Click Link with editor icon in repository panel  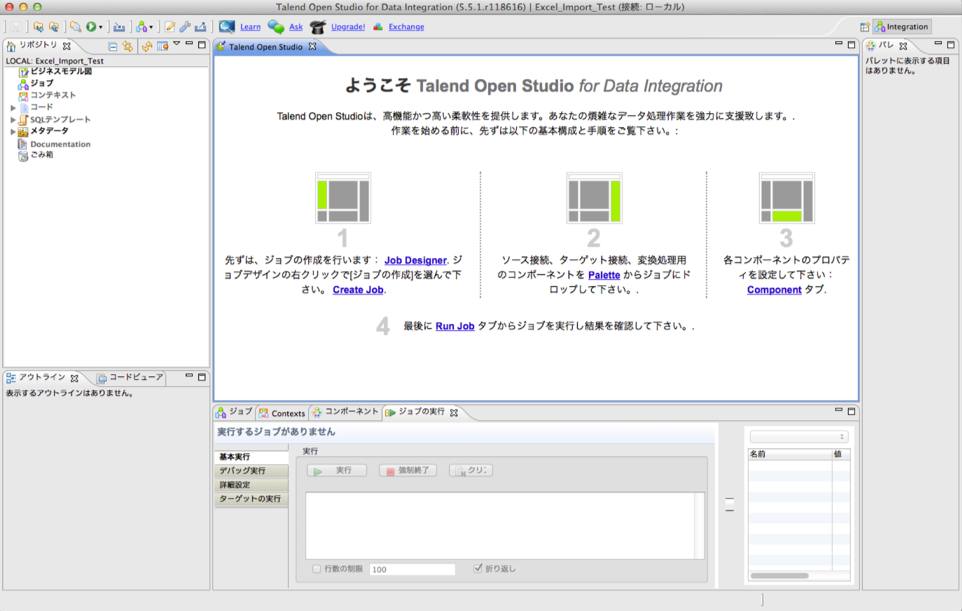pos(127,46)
